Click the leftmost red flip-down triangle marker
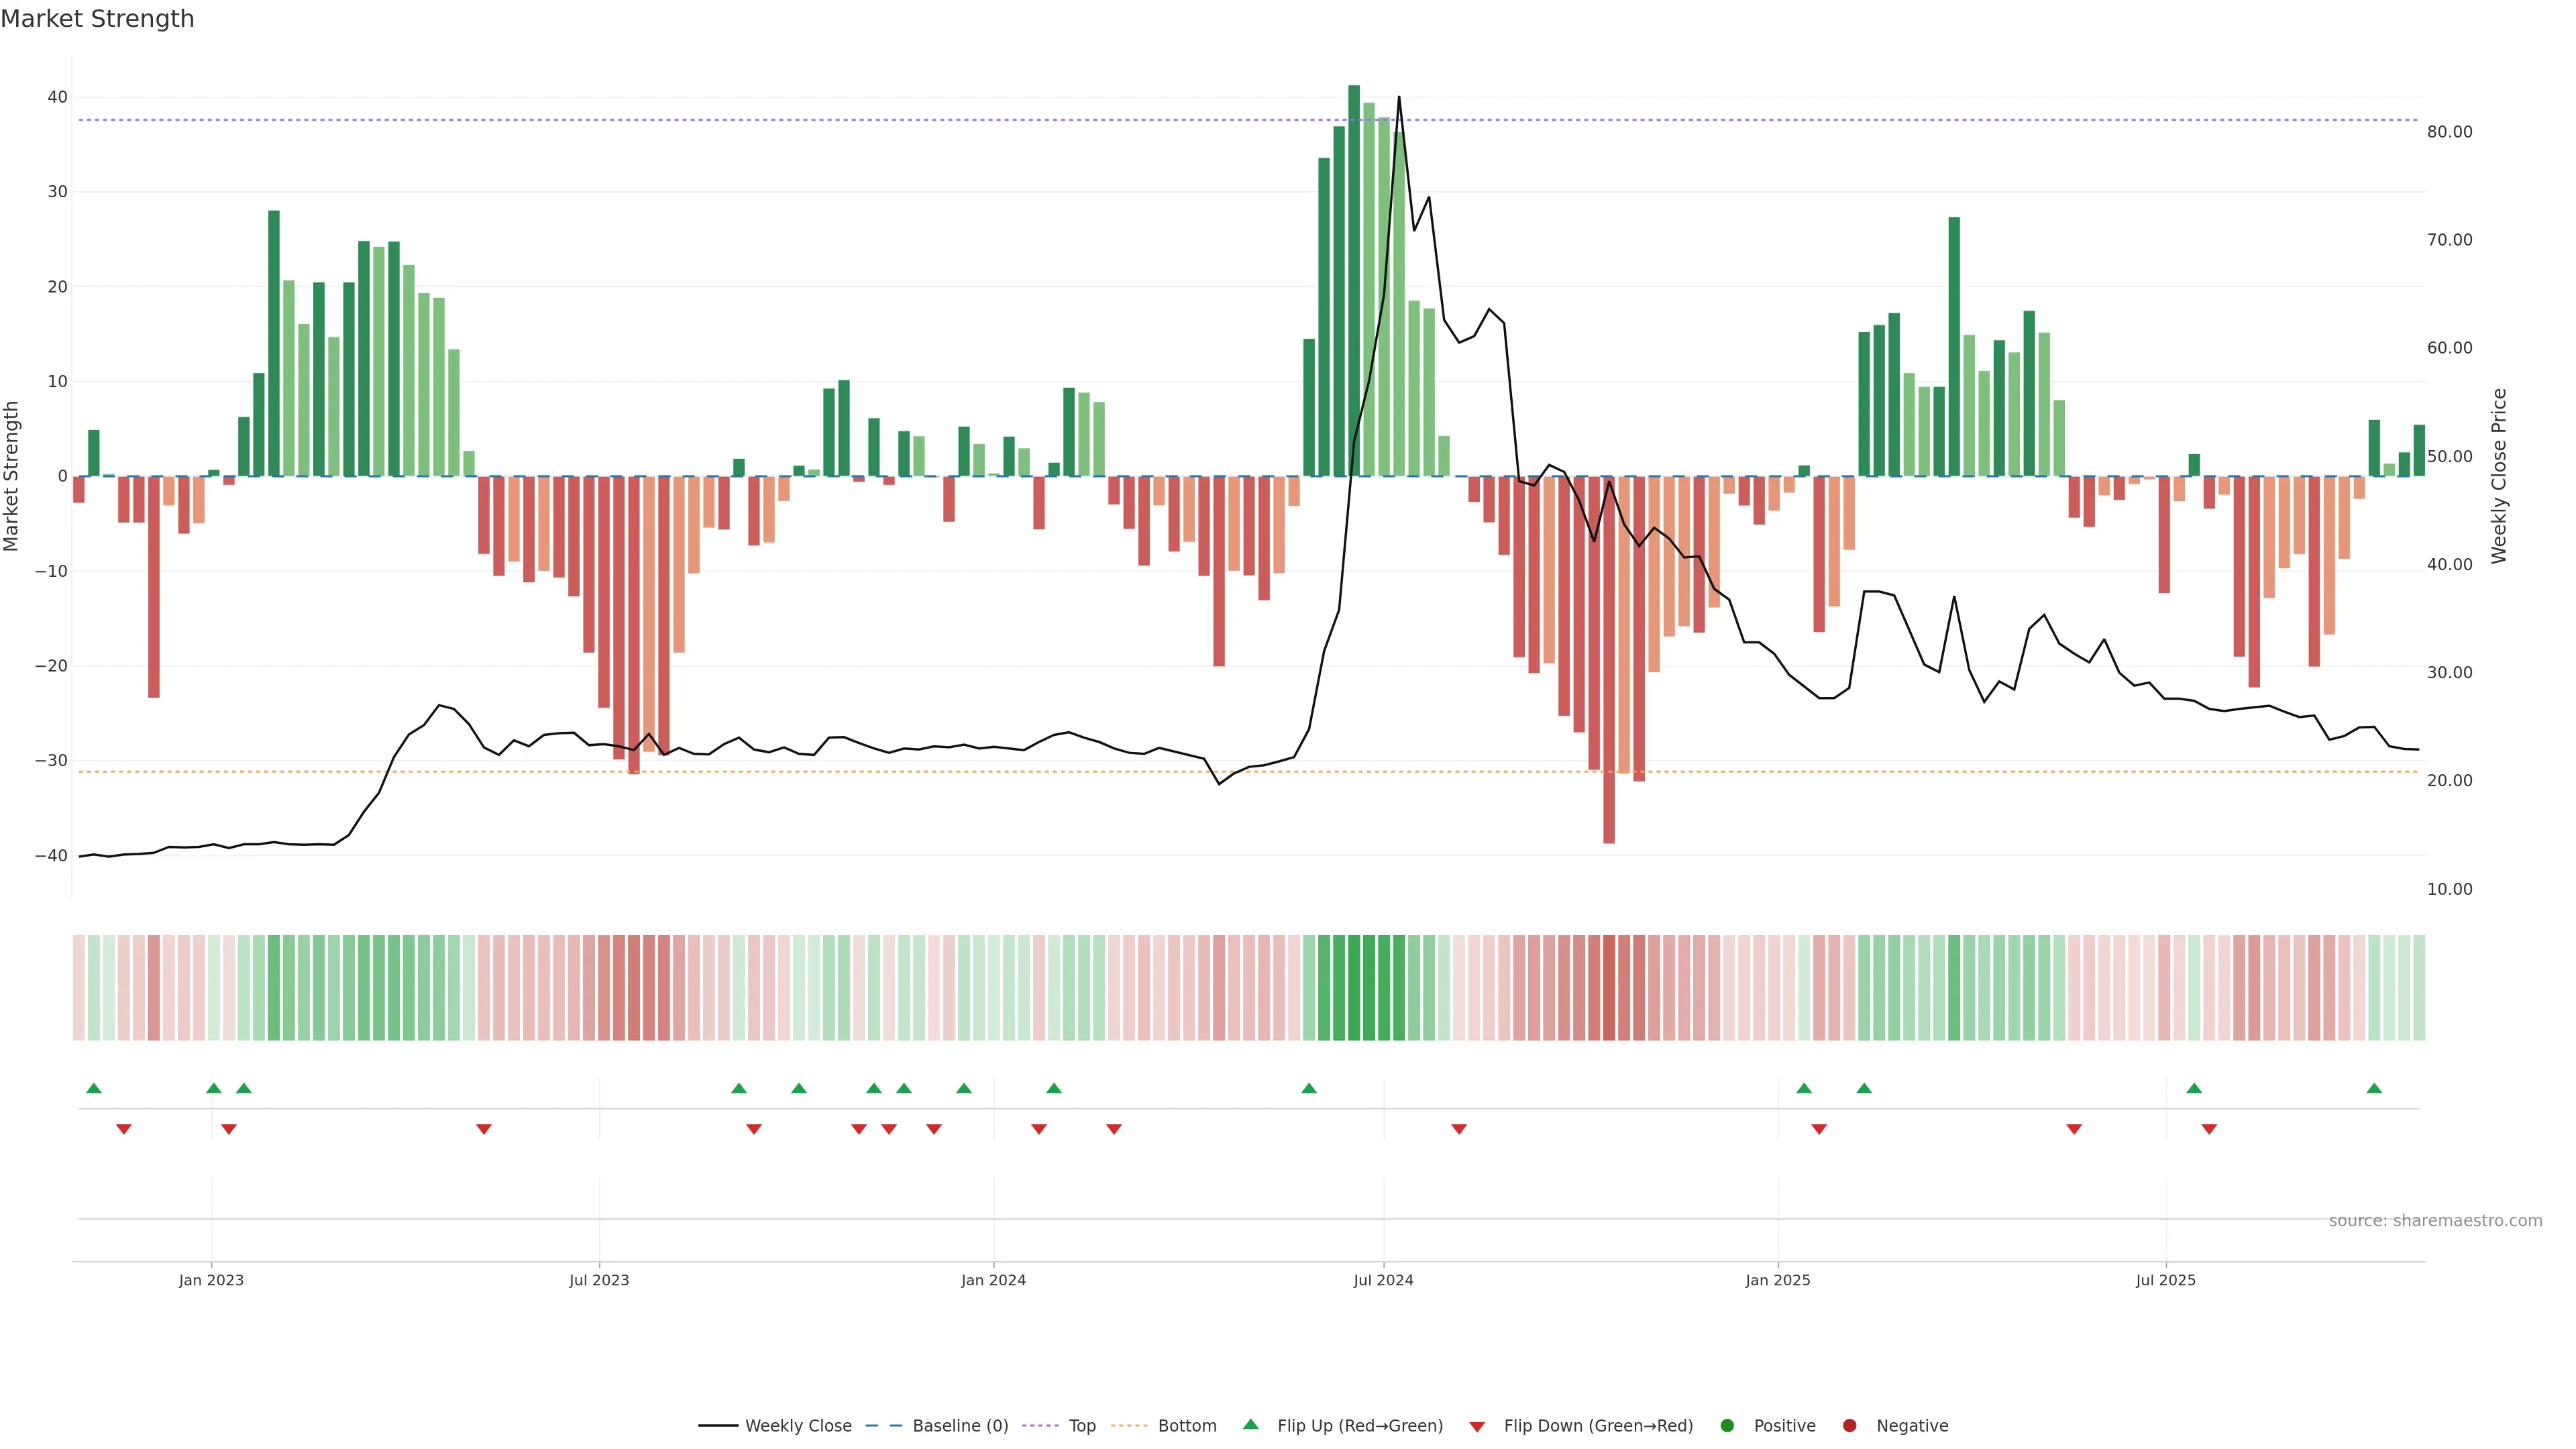 [x=124, y=1129]
